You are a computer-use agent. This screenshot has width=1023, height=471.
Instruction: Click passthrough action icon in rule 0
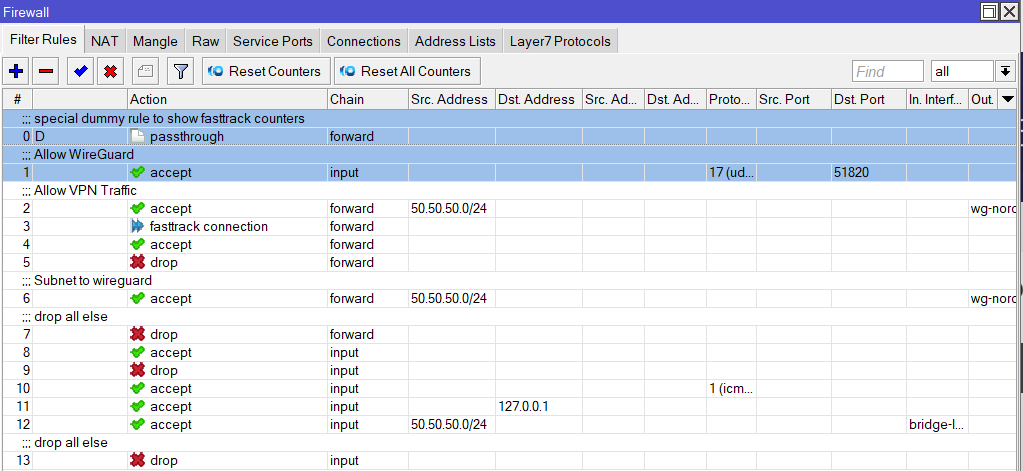[x=137, y=136]
